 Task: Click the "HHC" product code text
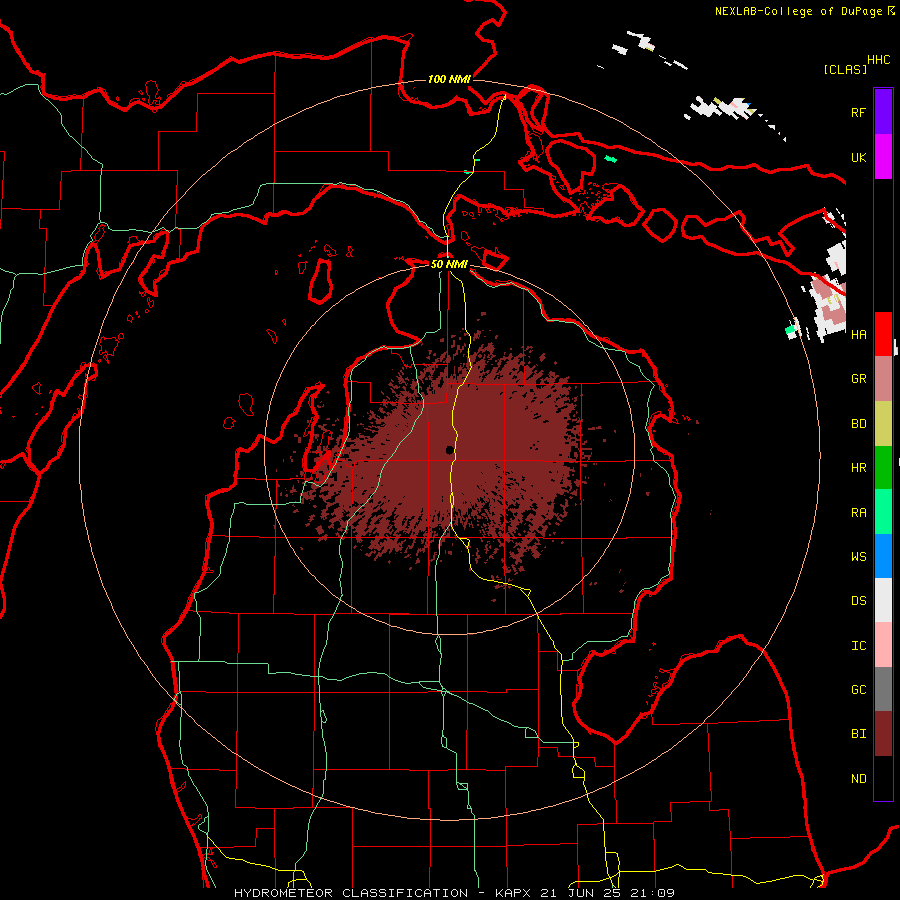pyautogui.click(x=878, y=60)
